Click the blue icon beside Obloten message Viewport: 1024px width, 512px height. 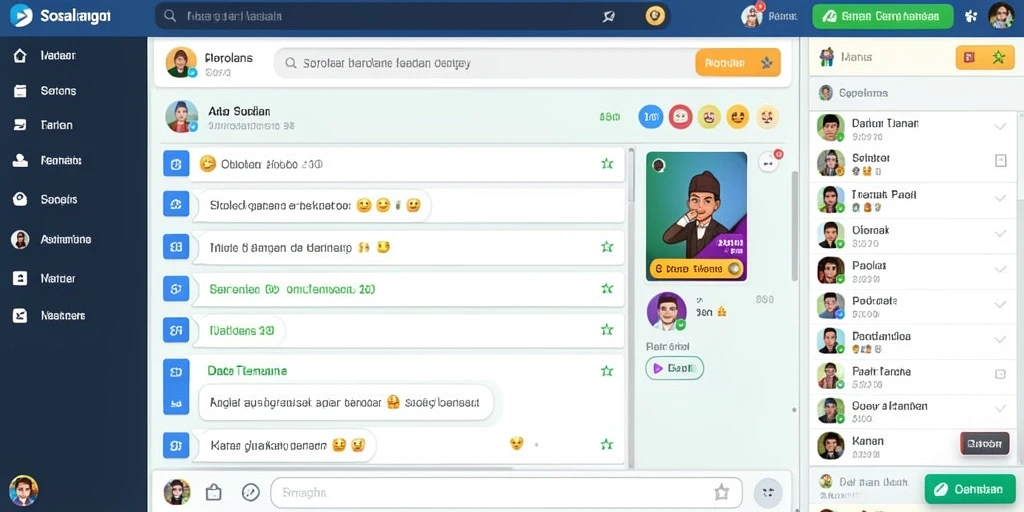(x=176, y=164)
